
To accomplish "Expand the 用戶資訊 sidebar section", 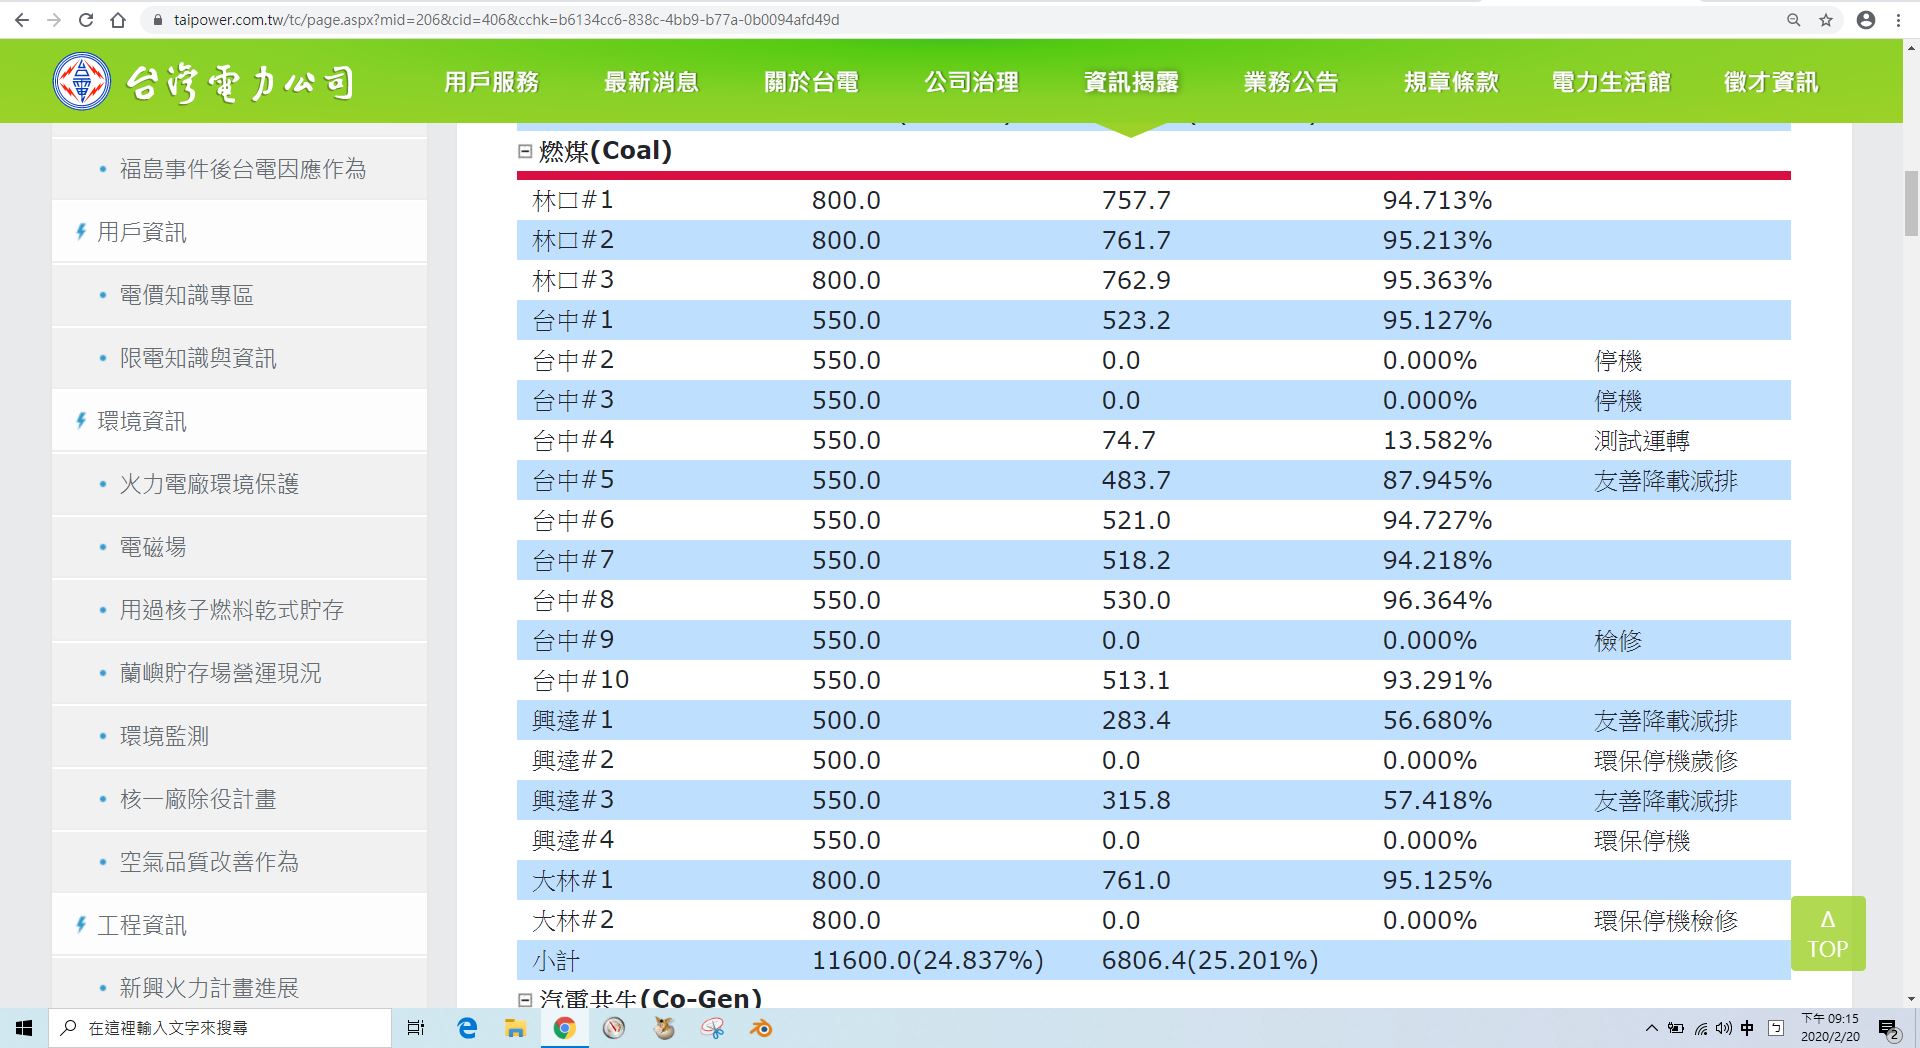I will [x=141, y=232].
